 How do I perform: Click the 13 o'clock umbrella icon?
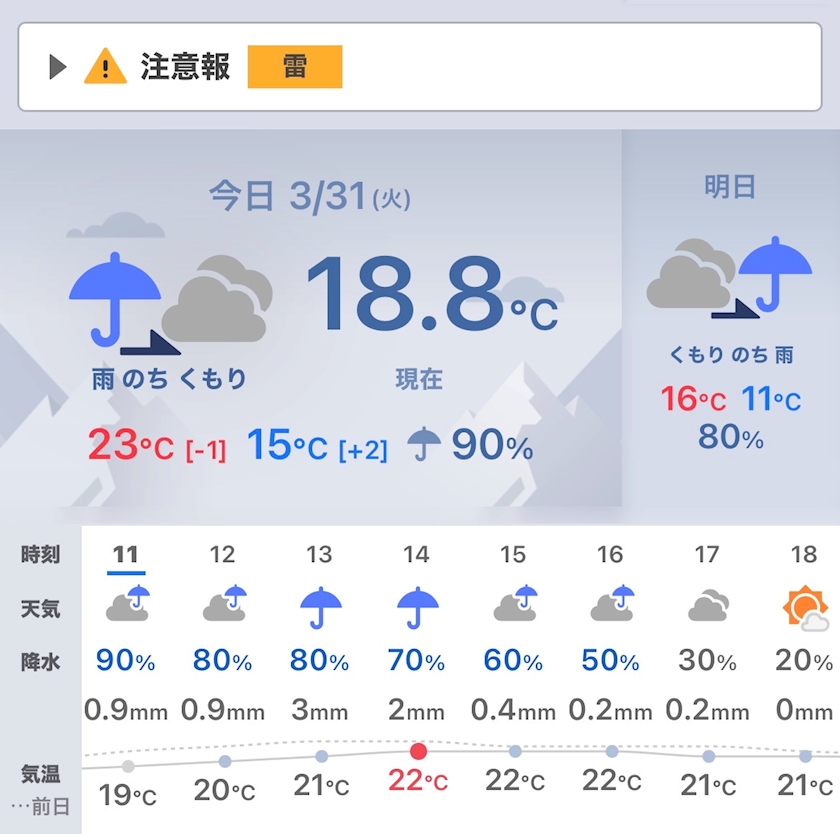(321, 607)
